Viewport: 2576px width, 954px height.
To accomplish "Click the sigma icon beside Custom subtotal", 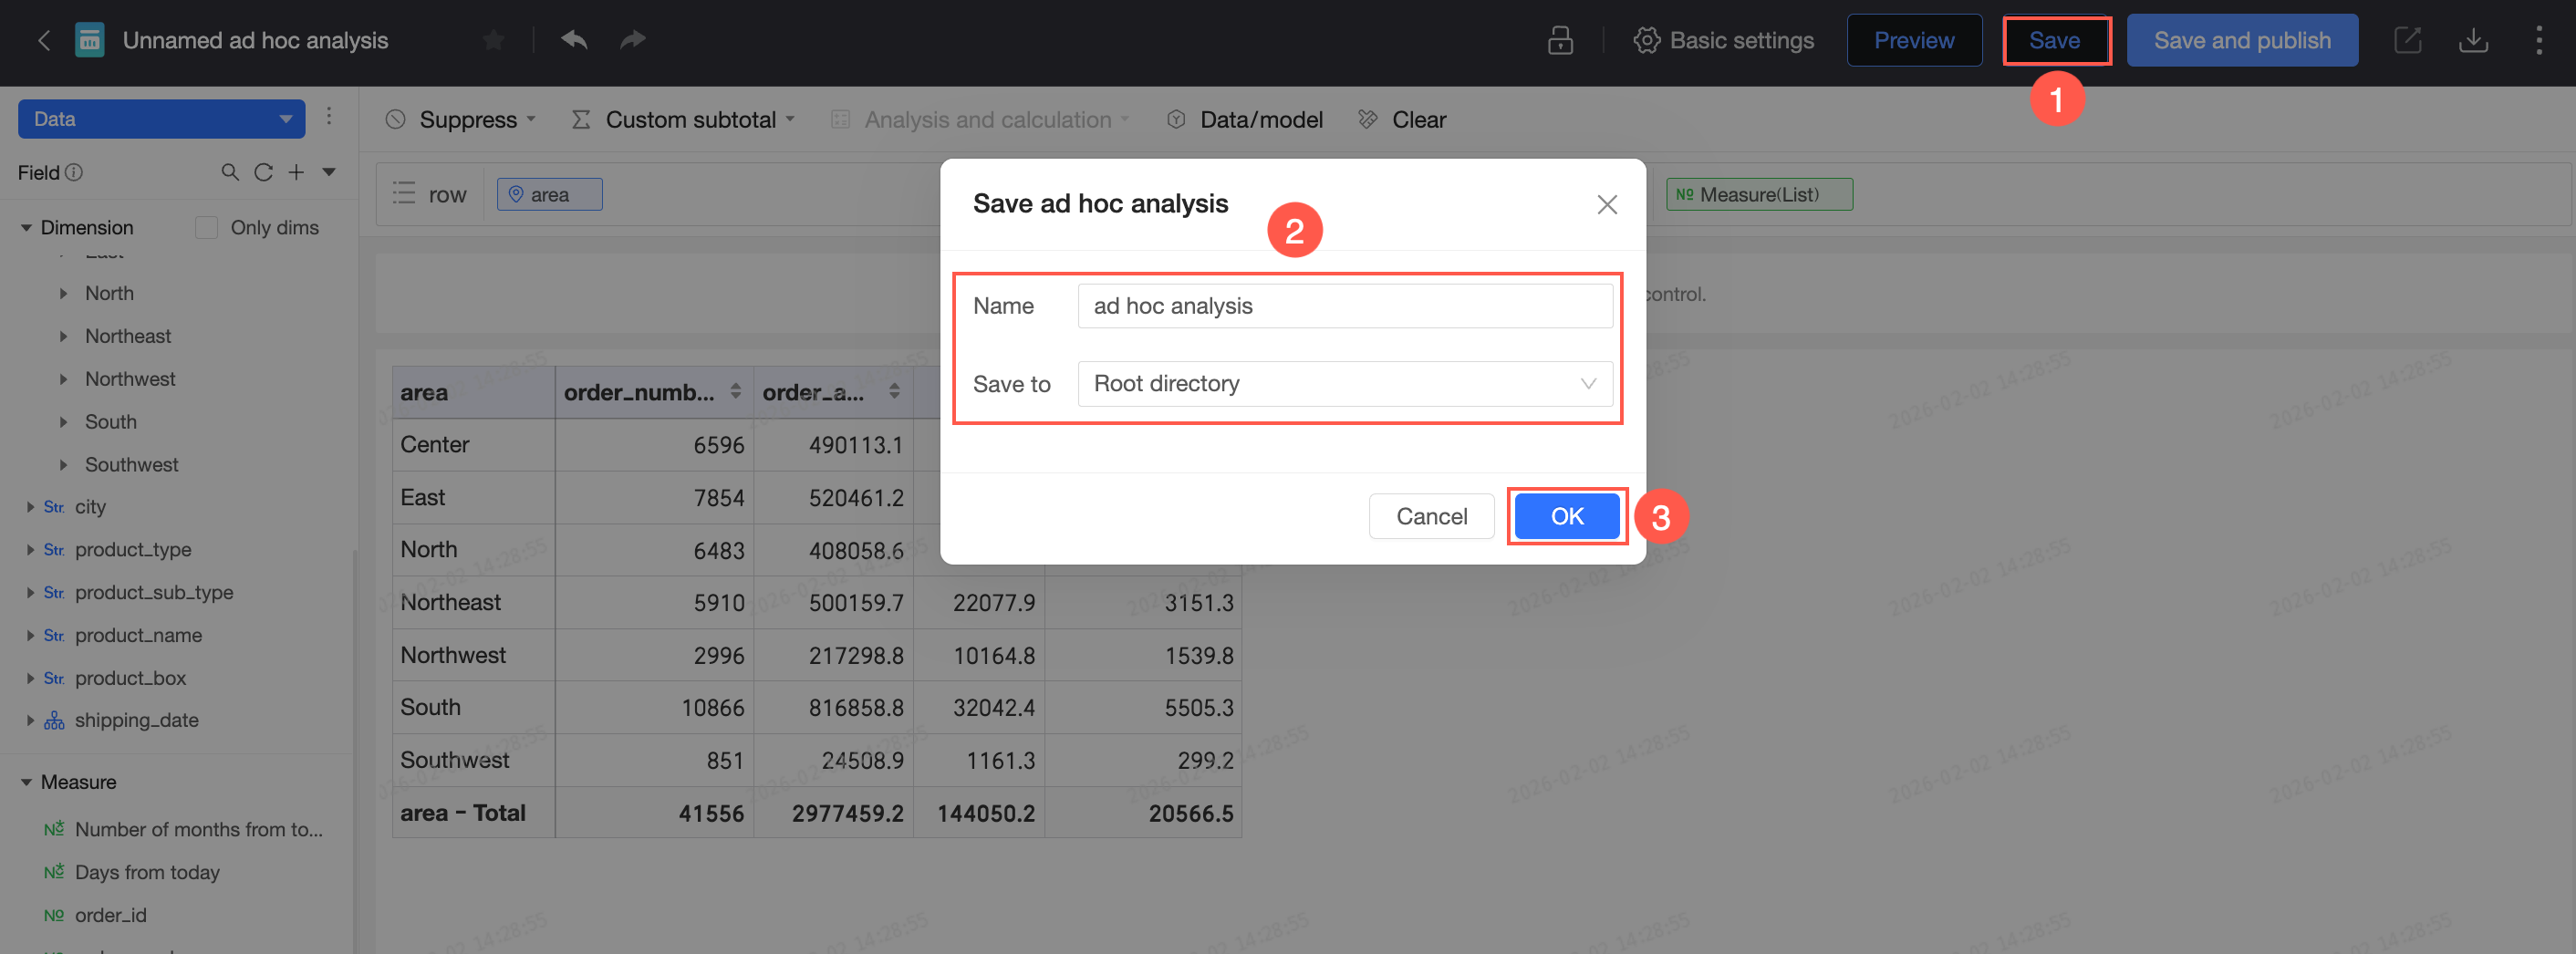I will coord(580,119).
